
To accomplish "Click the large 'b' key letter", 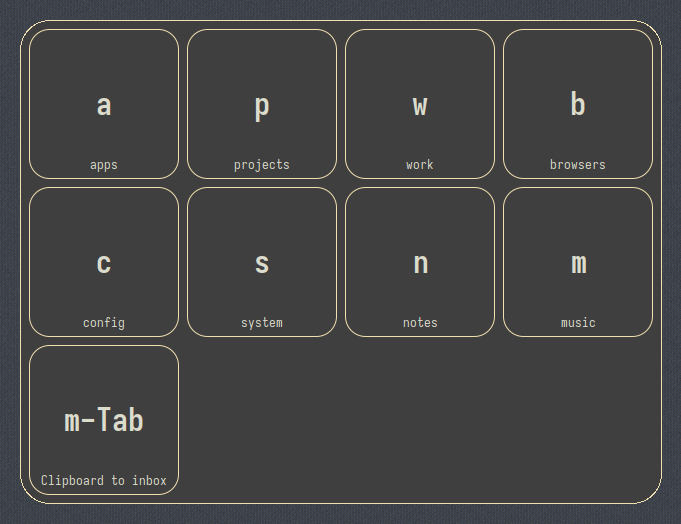I will point(578,104).
